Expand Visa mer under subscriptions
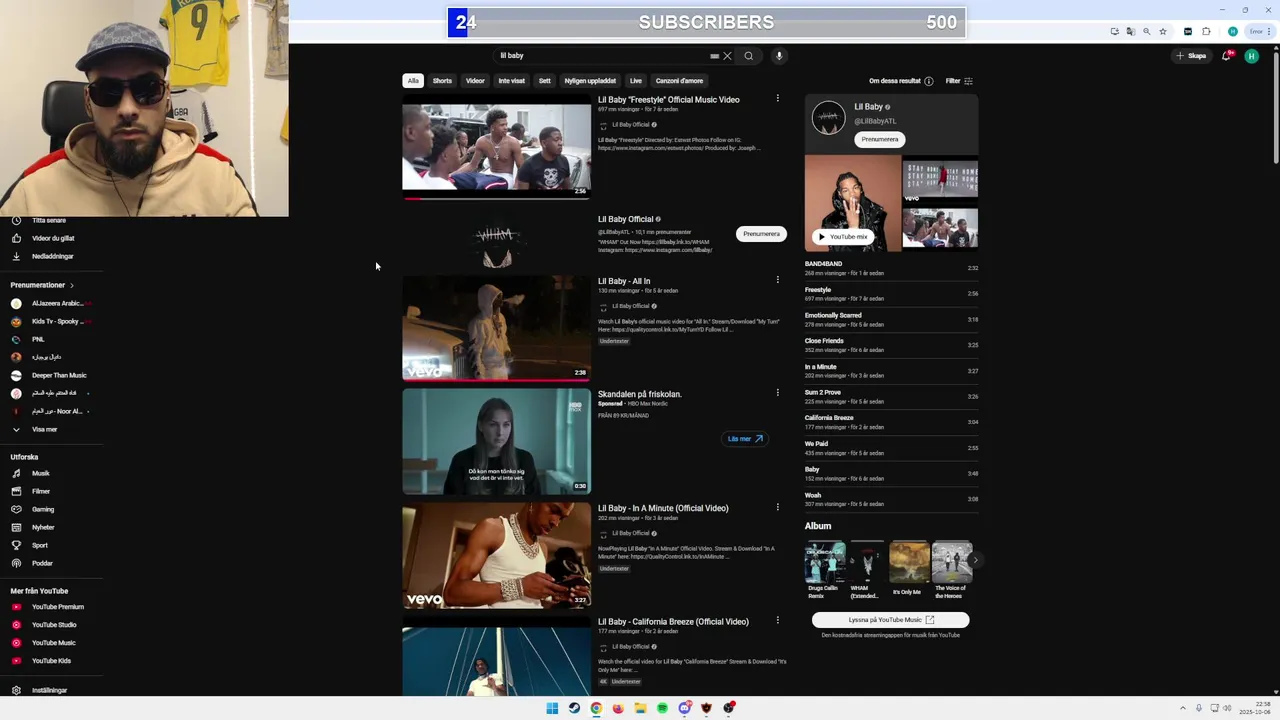1280x720 pixels. point(44,429)
